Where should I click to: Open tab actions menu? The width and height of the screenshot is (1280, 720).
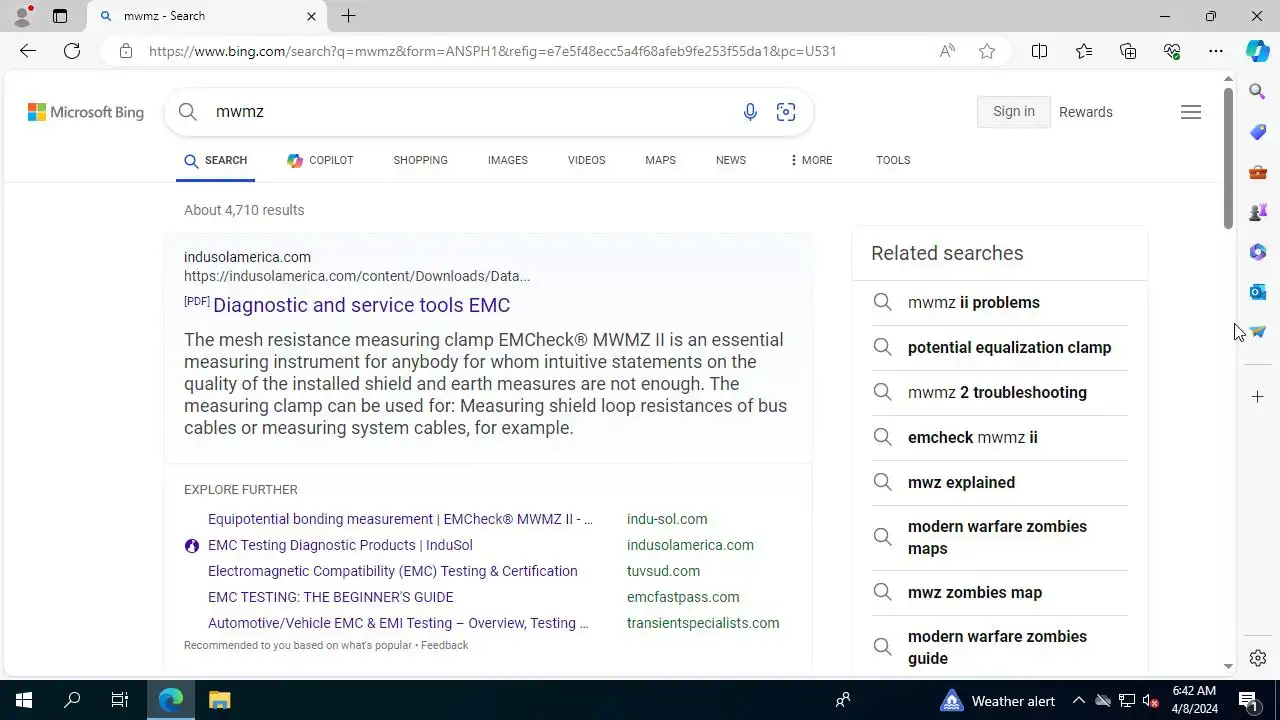[60, 16]
